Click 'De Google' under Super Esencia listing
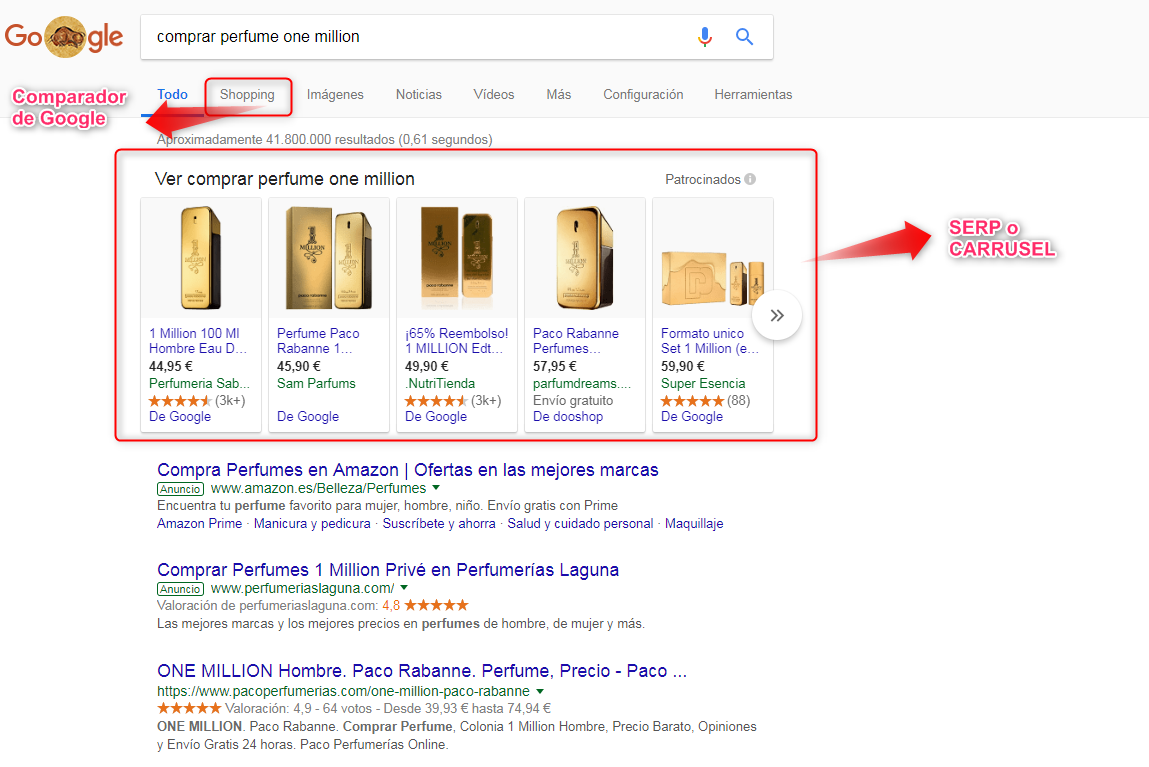Screen dimensions: 1149x767 (x=692, y=416)
